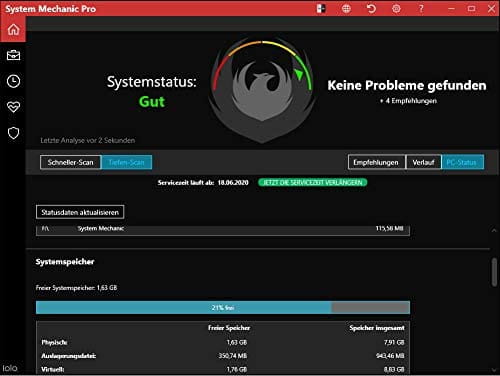This screenshot has height=376, width=500.
Task: Click the Auslagerungsdatei row label
Action: 69,356
